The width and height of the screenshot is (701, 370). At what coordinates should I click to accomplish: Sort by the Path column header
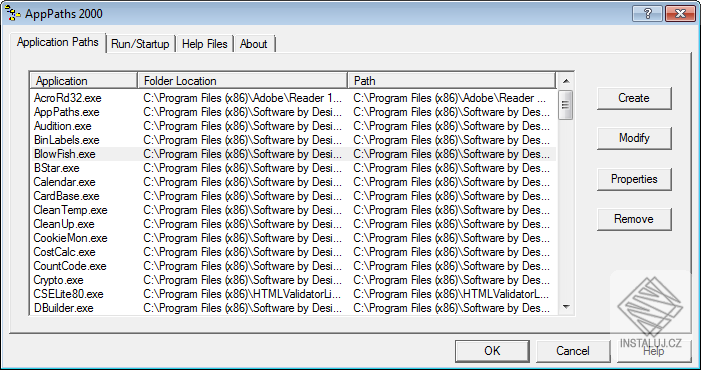pos(452,81)
